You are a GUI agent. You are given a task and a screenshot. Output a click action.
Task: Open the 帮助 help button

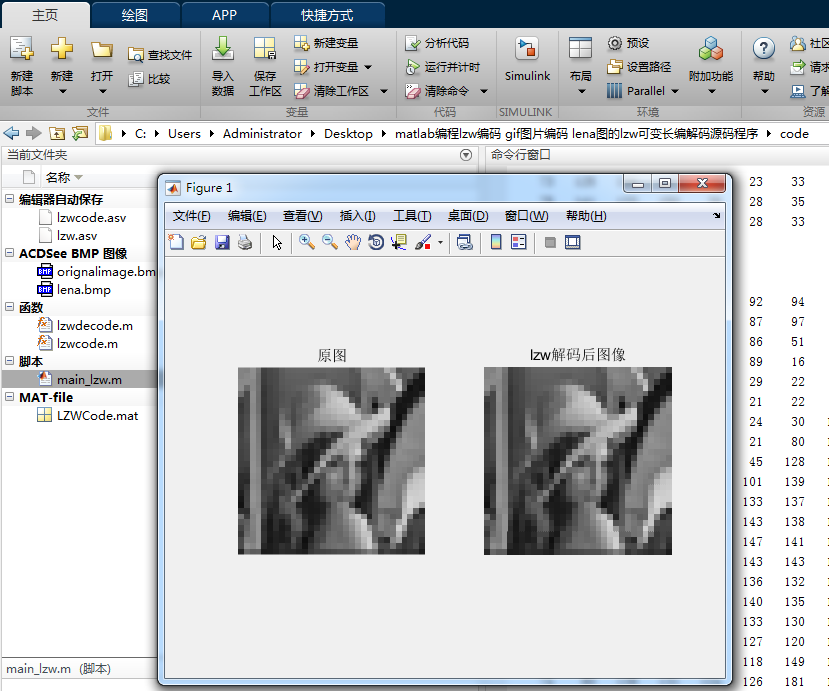[x=763, y=66]
